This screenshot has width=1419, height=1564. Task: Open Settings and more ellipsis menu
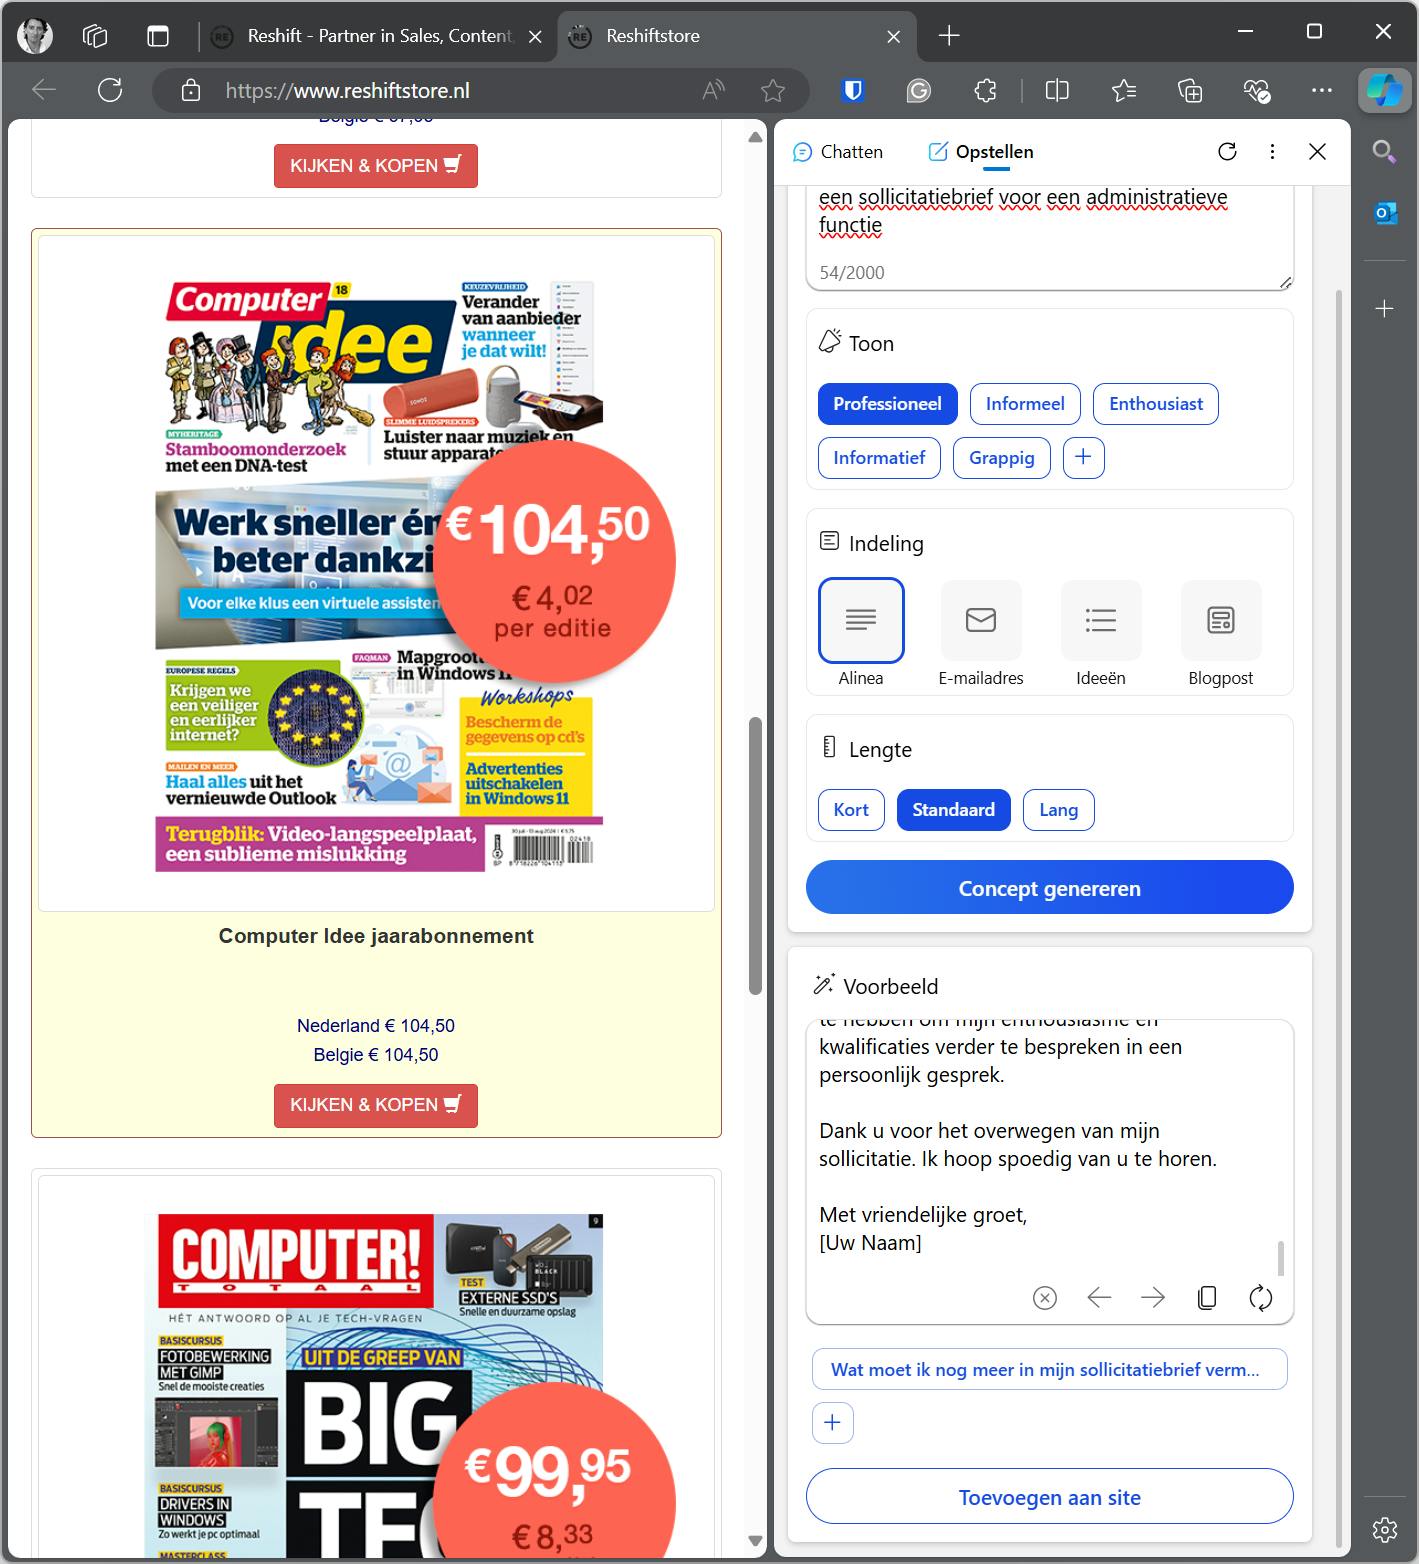1322,91
